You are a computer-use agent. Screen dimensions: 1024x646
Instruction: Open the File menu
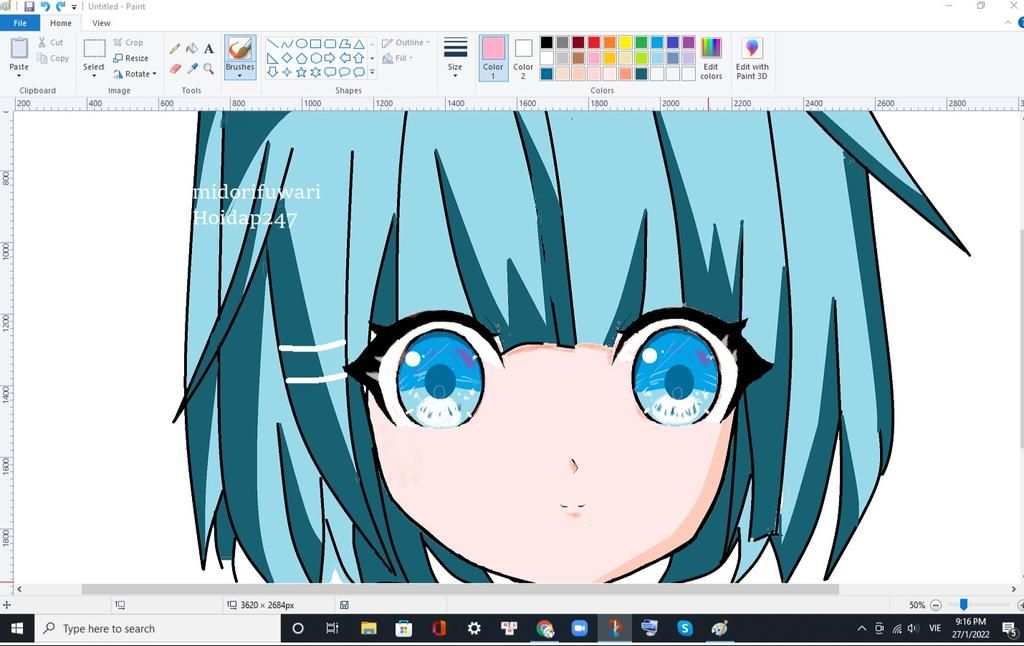point(20,23)
